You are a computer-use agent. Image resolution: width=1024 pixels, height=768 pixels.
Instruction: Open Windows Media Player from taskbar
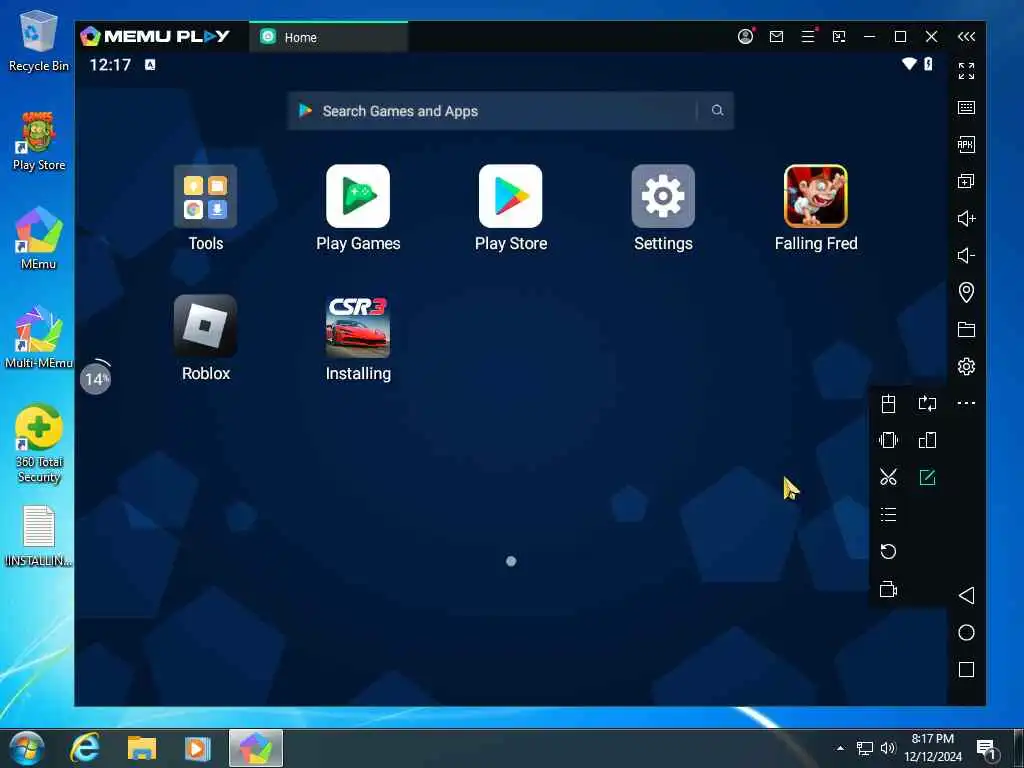197,748
